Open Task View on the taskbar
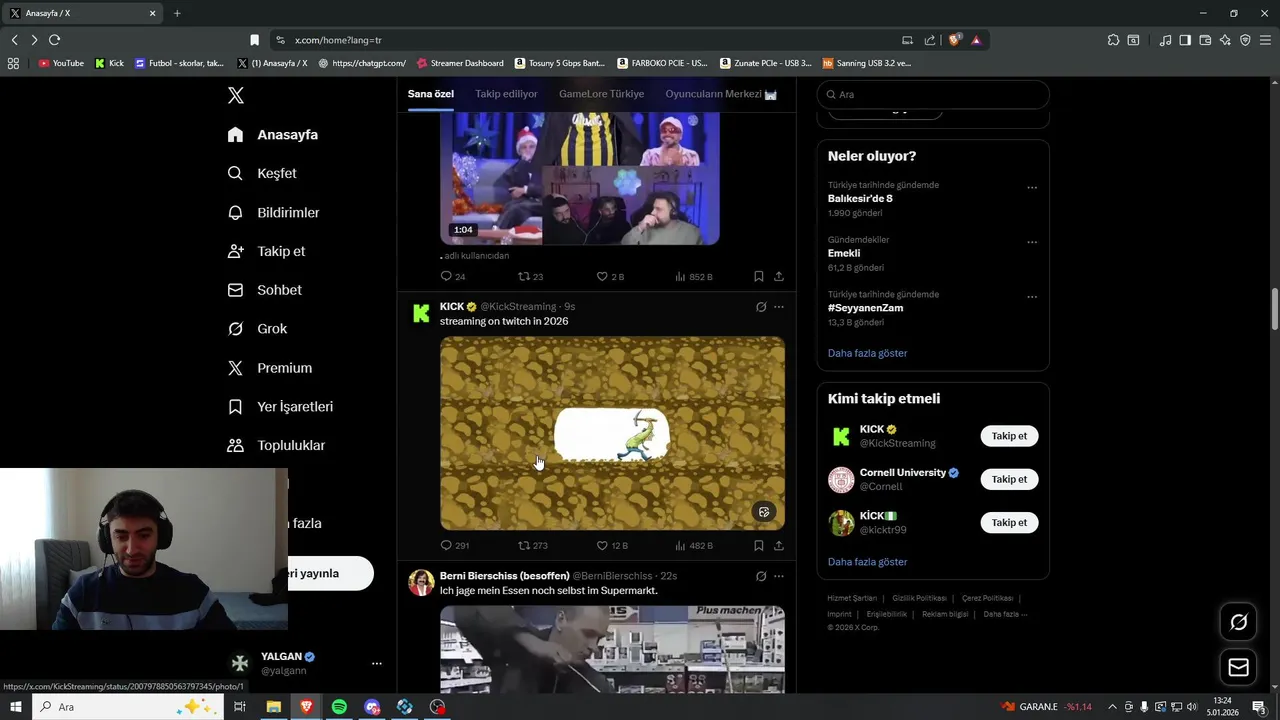The height and width of the screenshot is (720, 1280). pos(240,707)
